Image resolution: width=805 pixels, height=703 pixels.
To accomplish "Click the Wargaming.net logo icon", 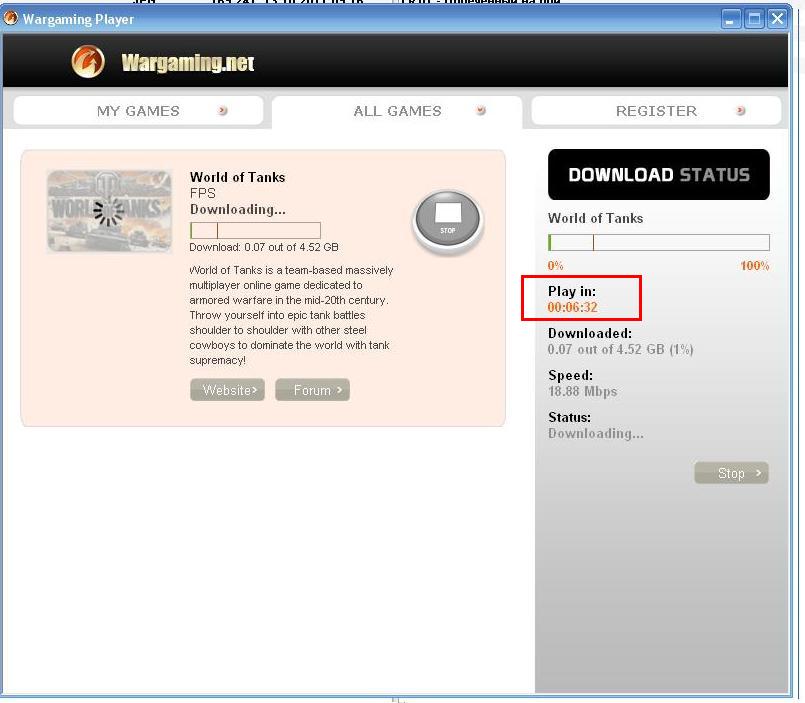I will point(88,62).
